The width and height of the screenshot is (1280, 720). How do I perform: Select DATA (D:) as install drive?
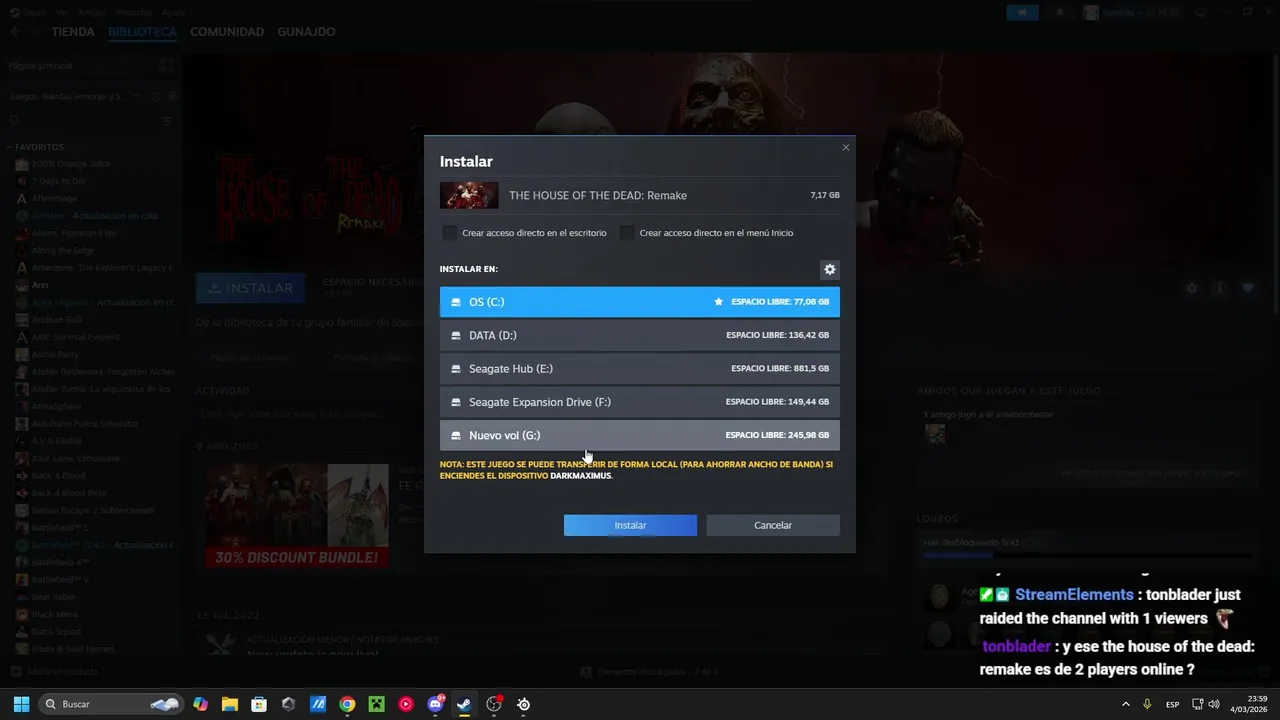coord(640,335)
